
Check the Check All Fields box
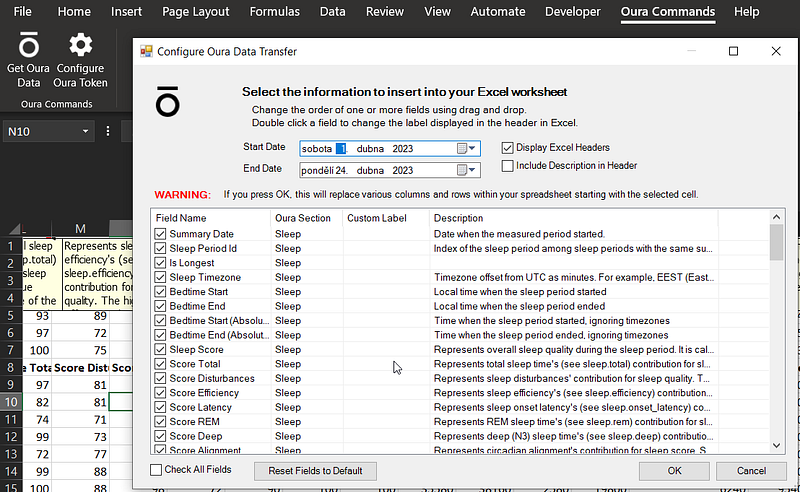pyautogui.click(x=156, y=470)
